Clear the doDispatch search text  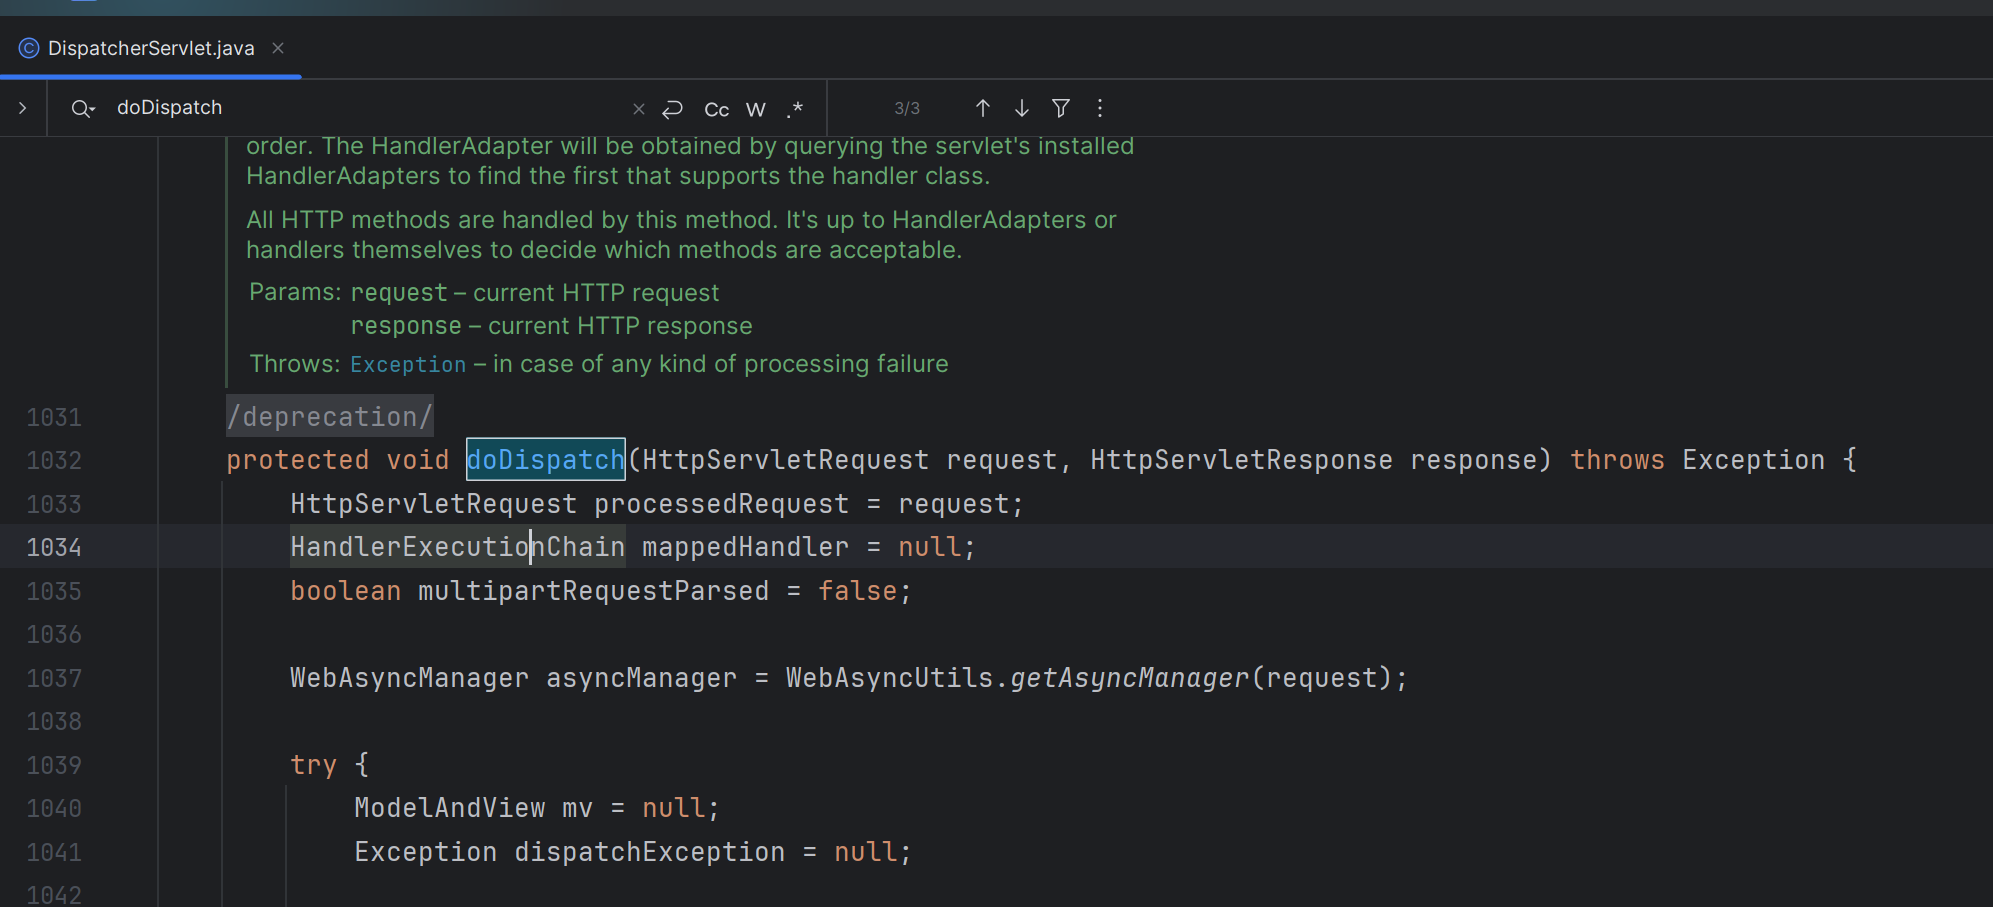[639, 109]
